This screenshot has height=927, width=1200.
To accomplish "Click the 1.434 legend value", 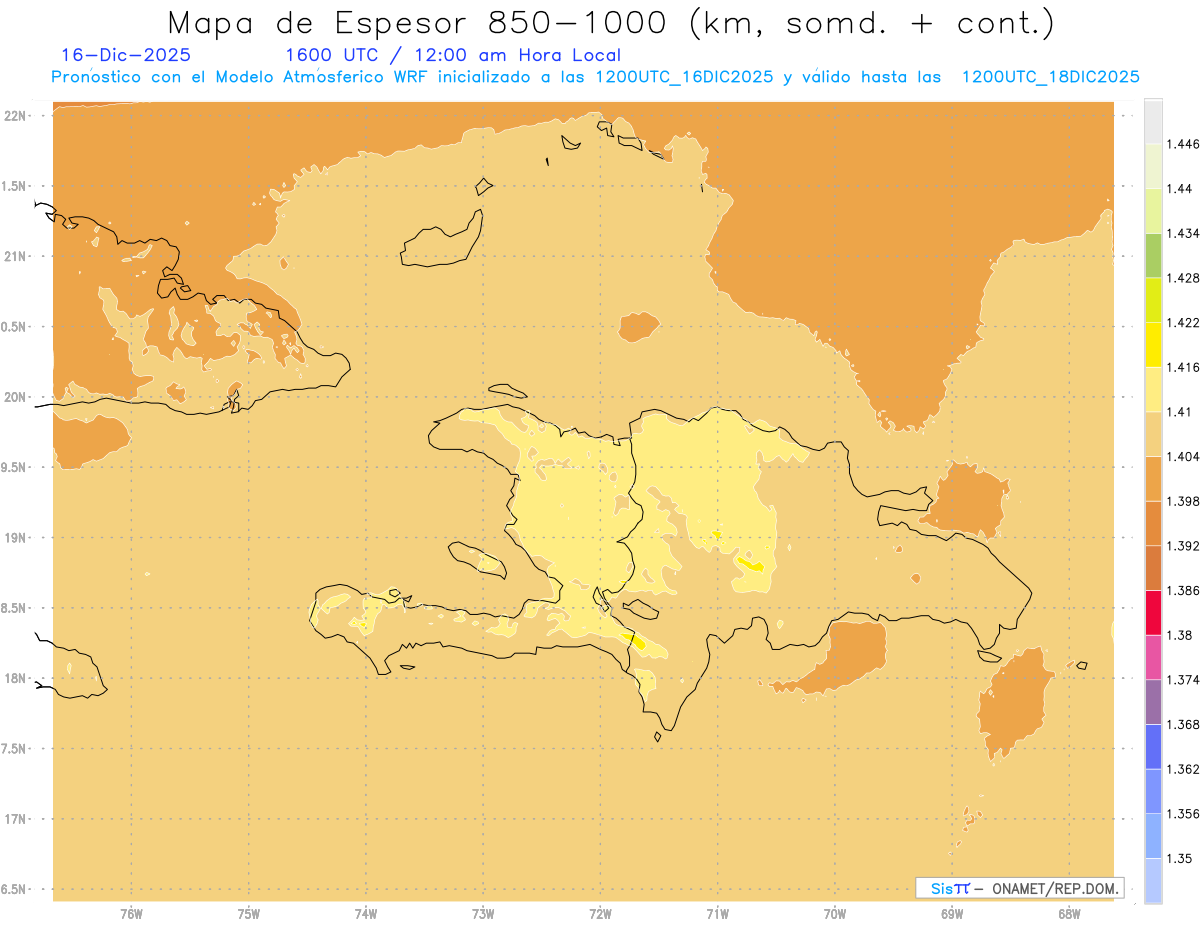I will 1183,233.
